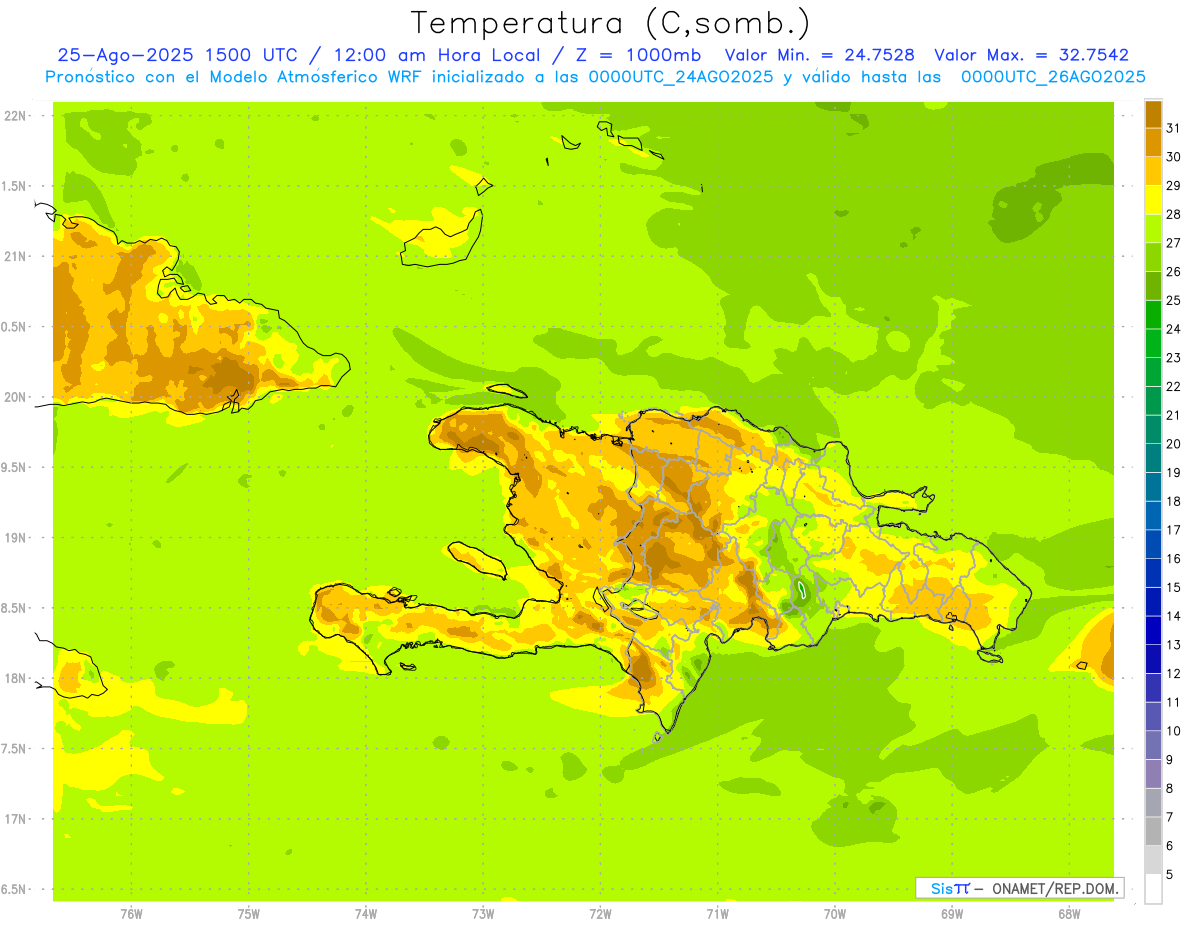Click color bar segment between 6 and 7

coord(1153,831)
